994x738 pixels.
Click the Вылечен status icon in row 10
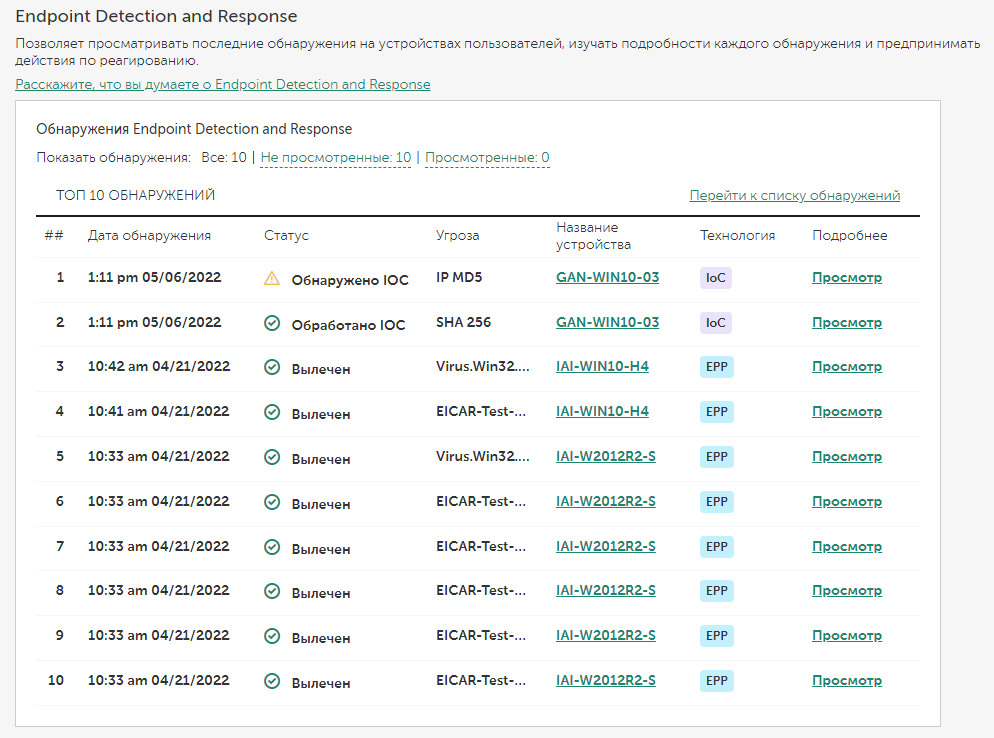(271, 681)
